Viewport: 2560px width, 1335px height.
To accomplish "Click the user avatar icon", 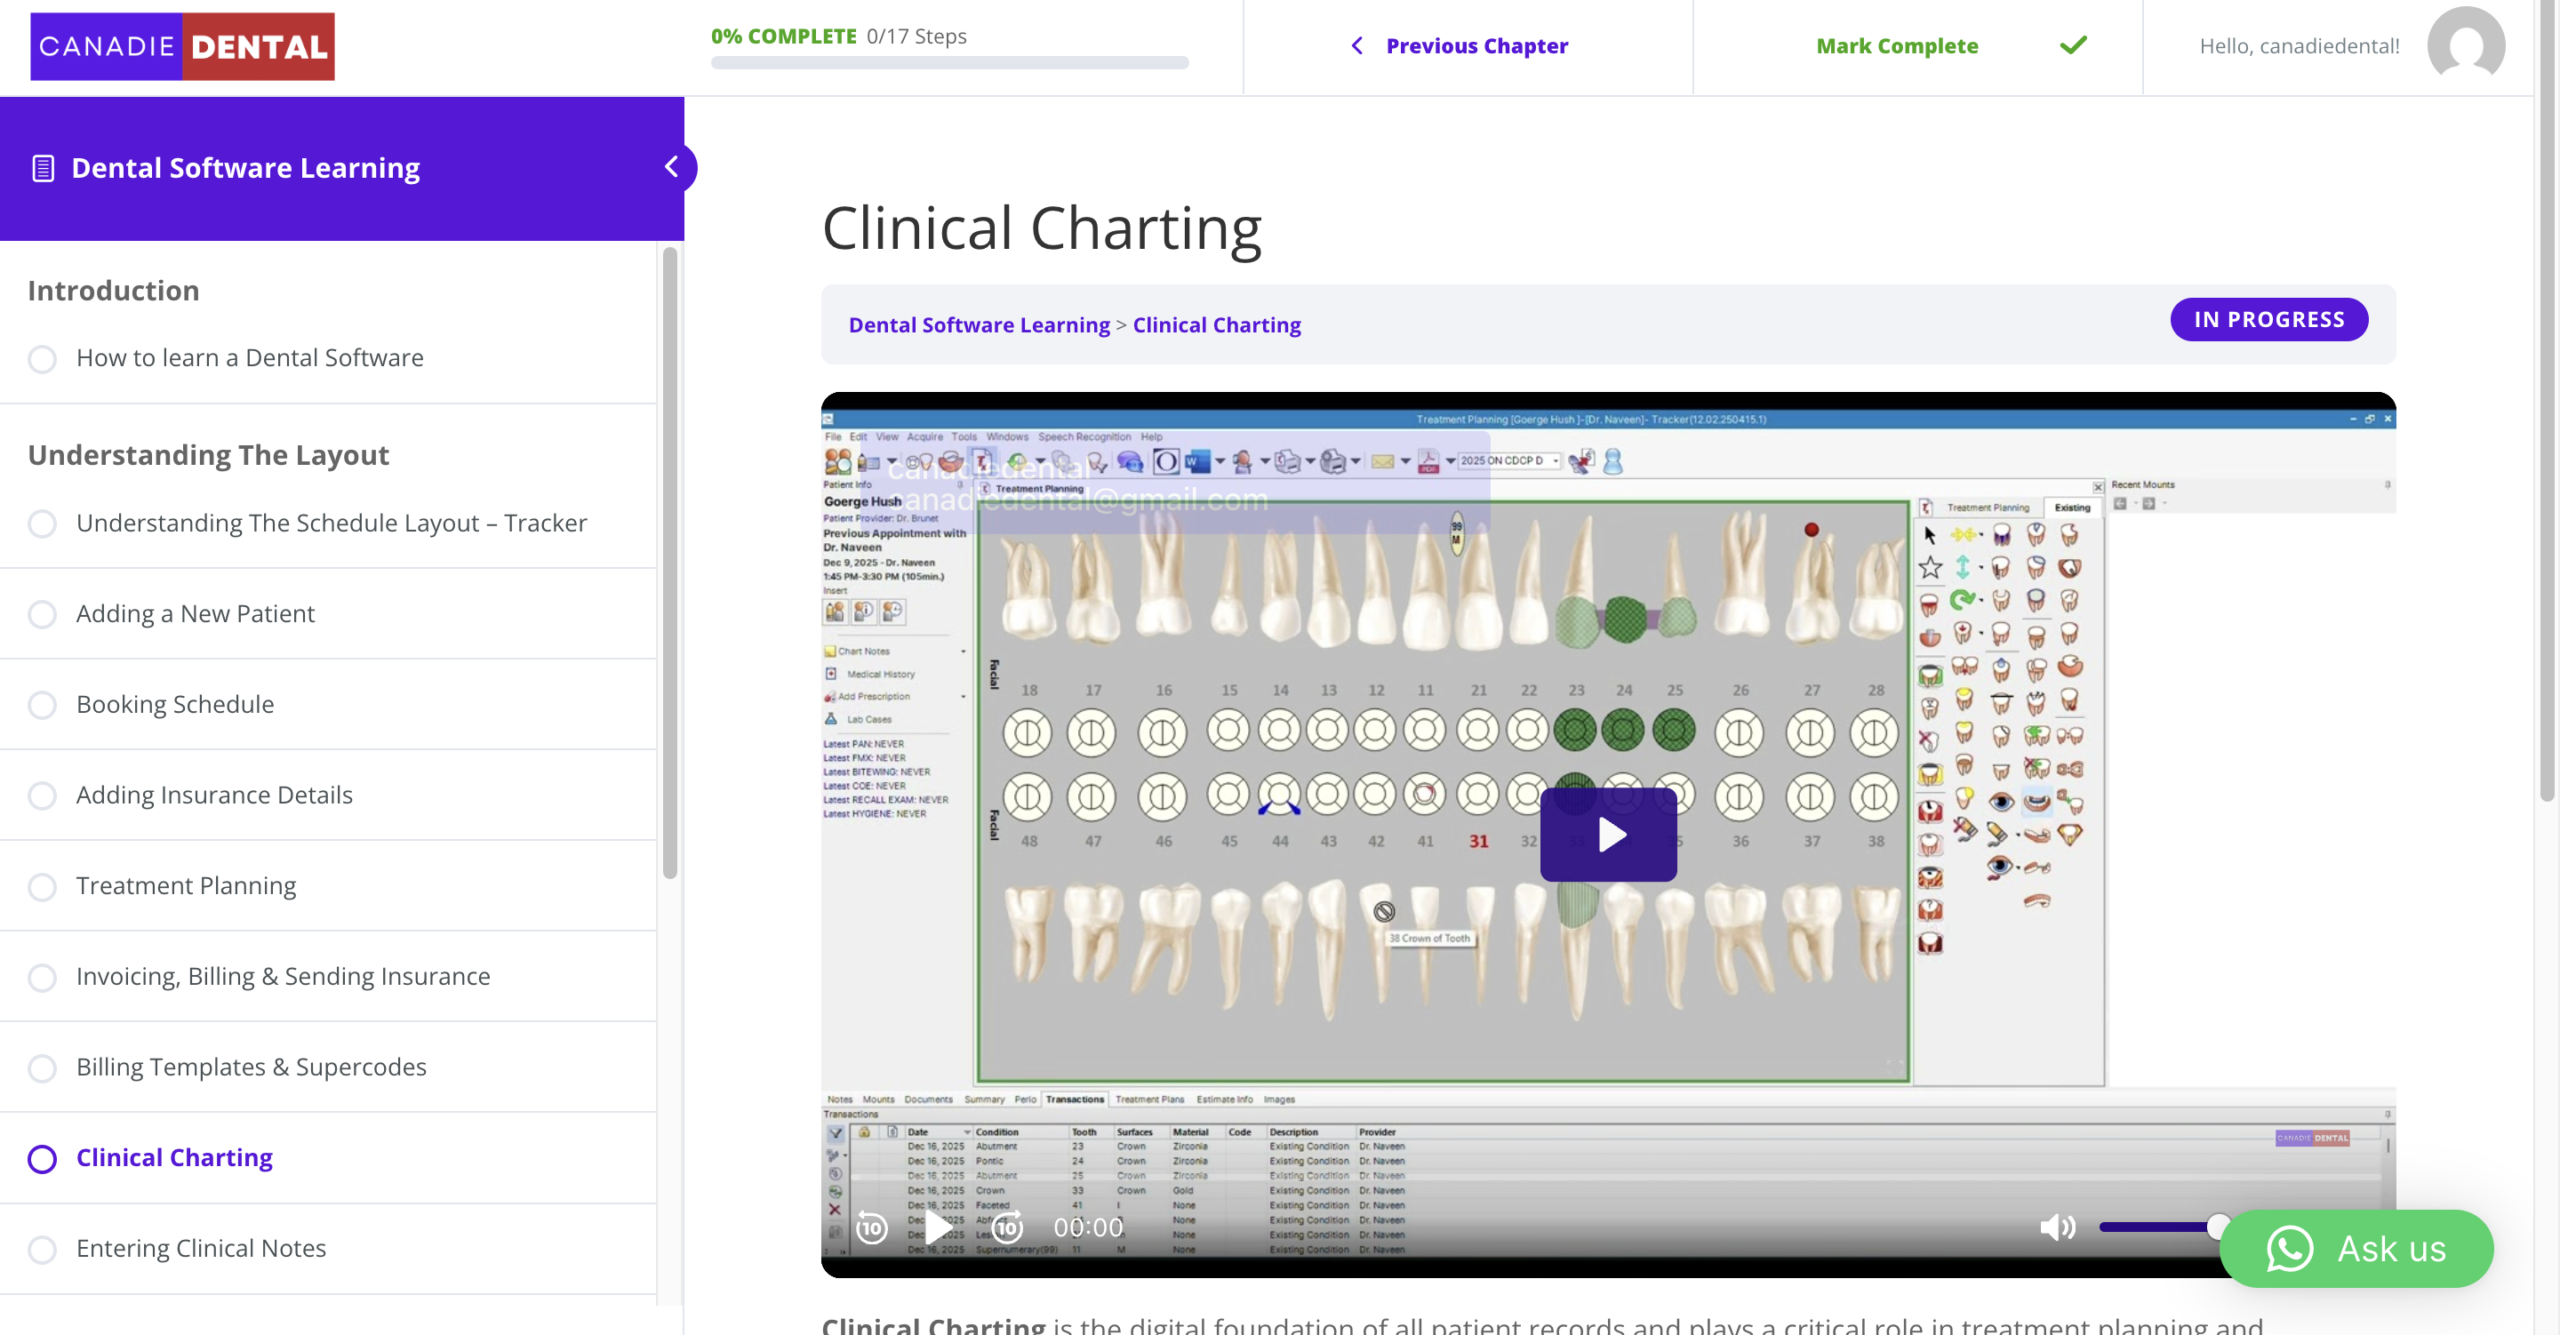I will click(2465, 45).
